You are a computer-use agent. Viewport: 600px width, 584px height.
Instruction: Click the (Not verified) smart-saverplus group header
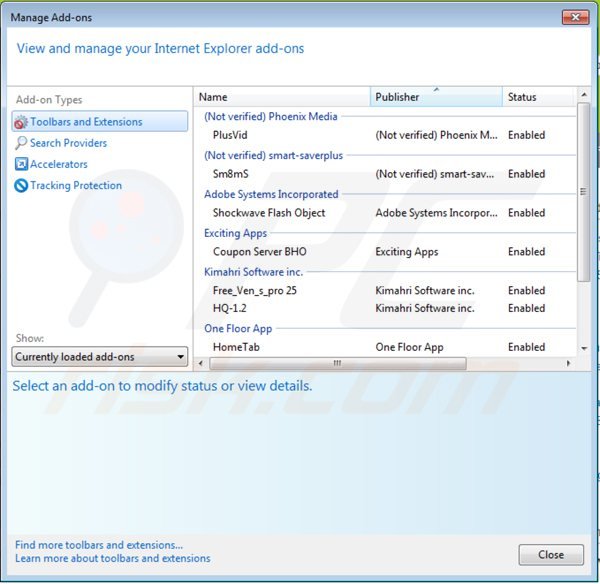274,155
